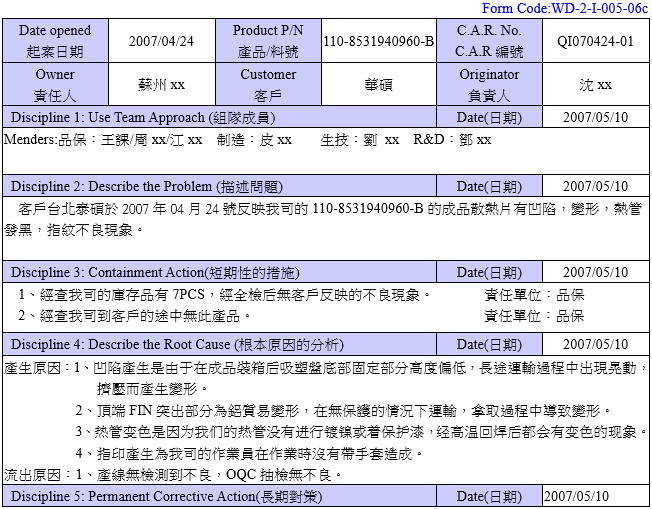Click the Owner label cell
652x509 pixels.
(55, 85)
